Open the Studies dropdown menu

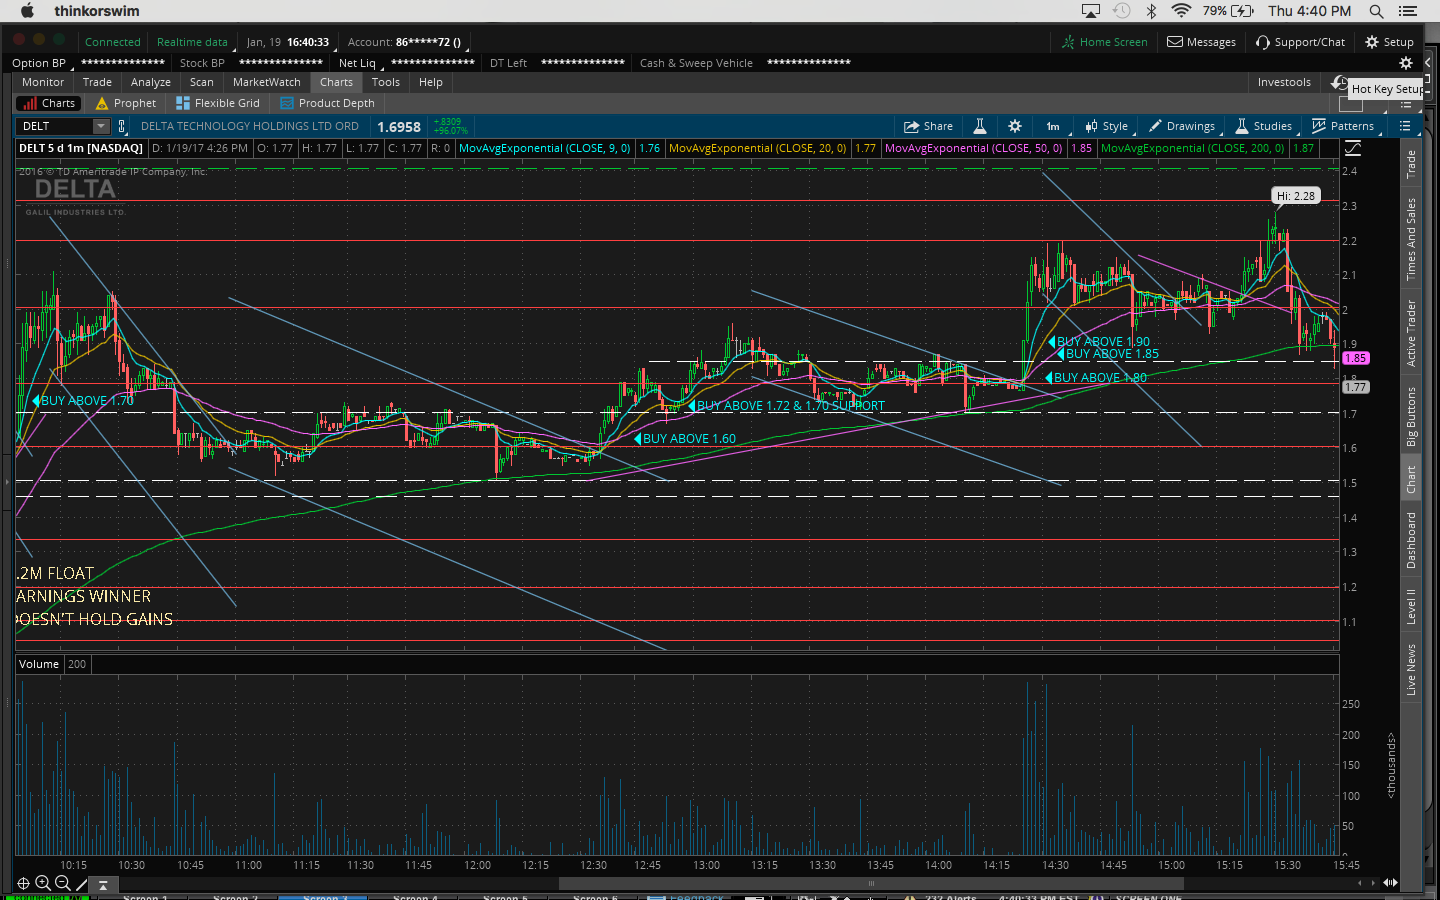coord(1264,126)
